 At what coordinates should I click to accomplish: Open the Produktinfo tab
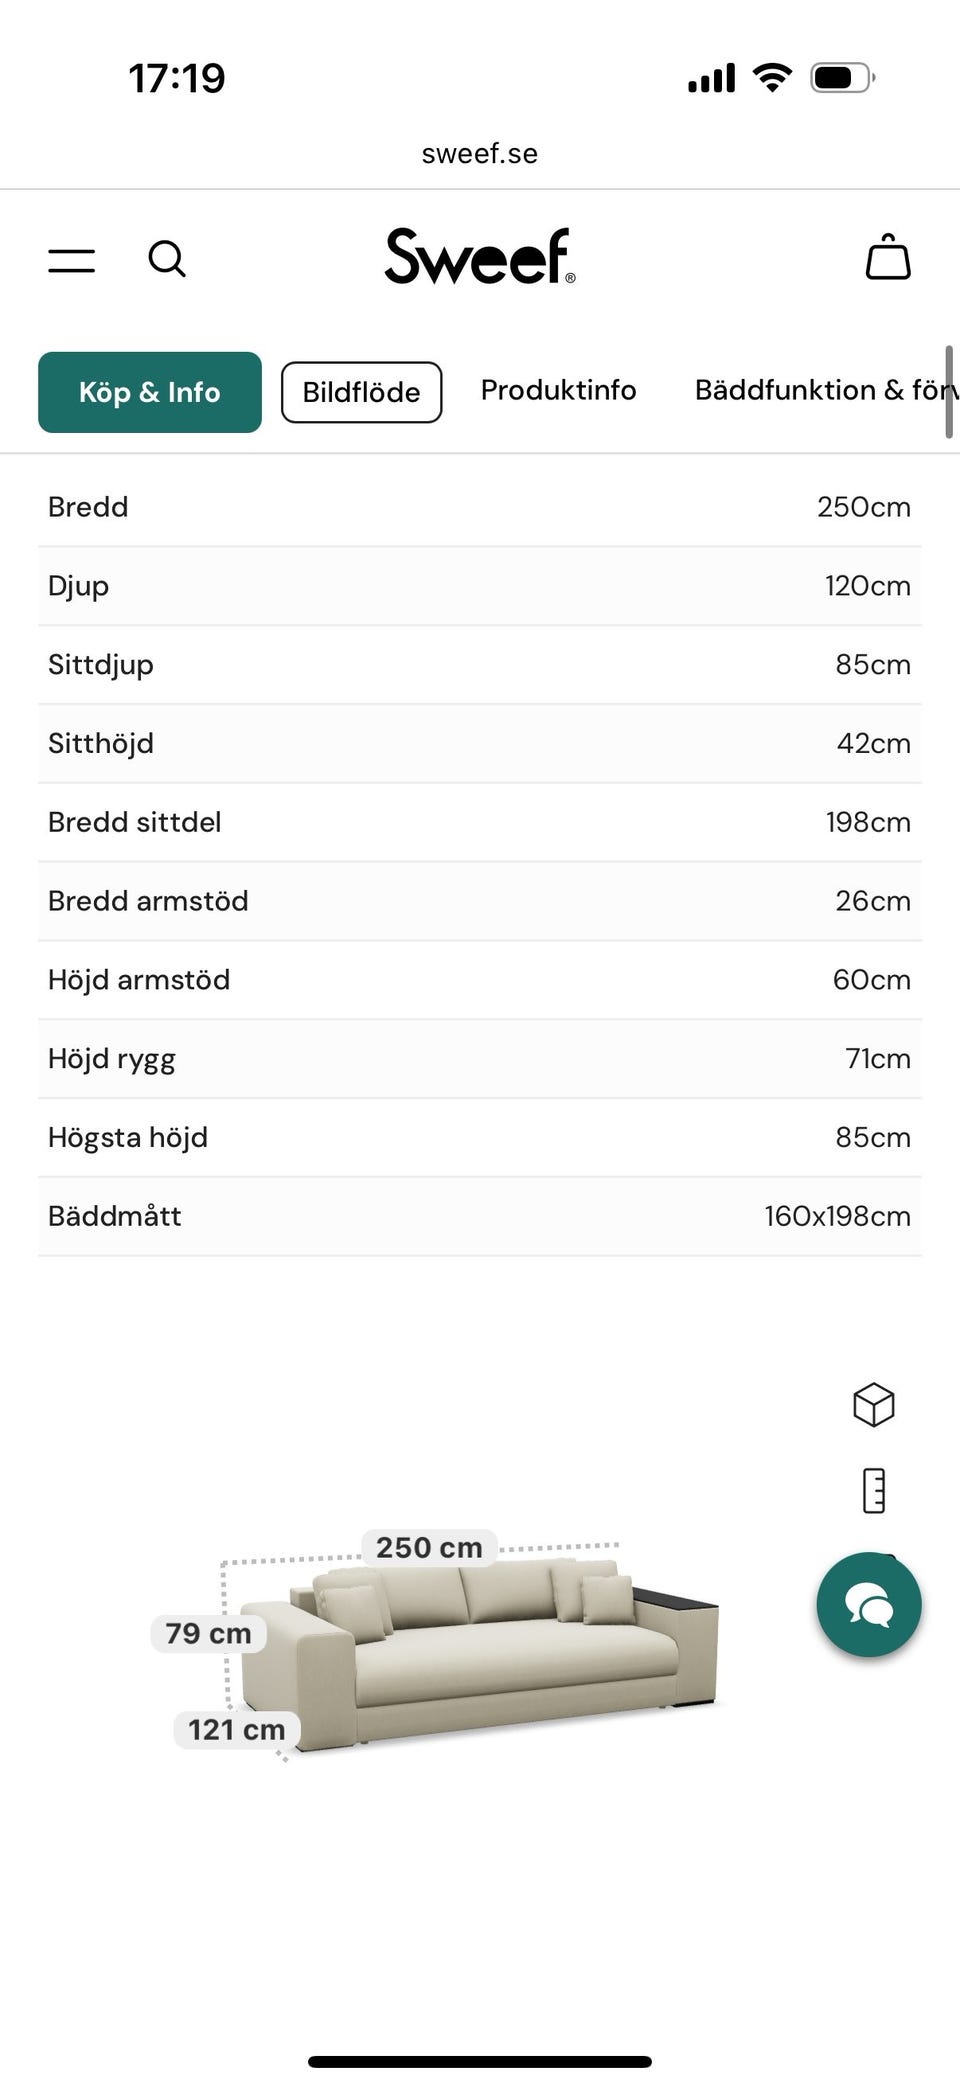coord(558,390)
